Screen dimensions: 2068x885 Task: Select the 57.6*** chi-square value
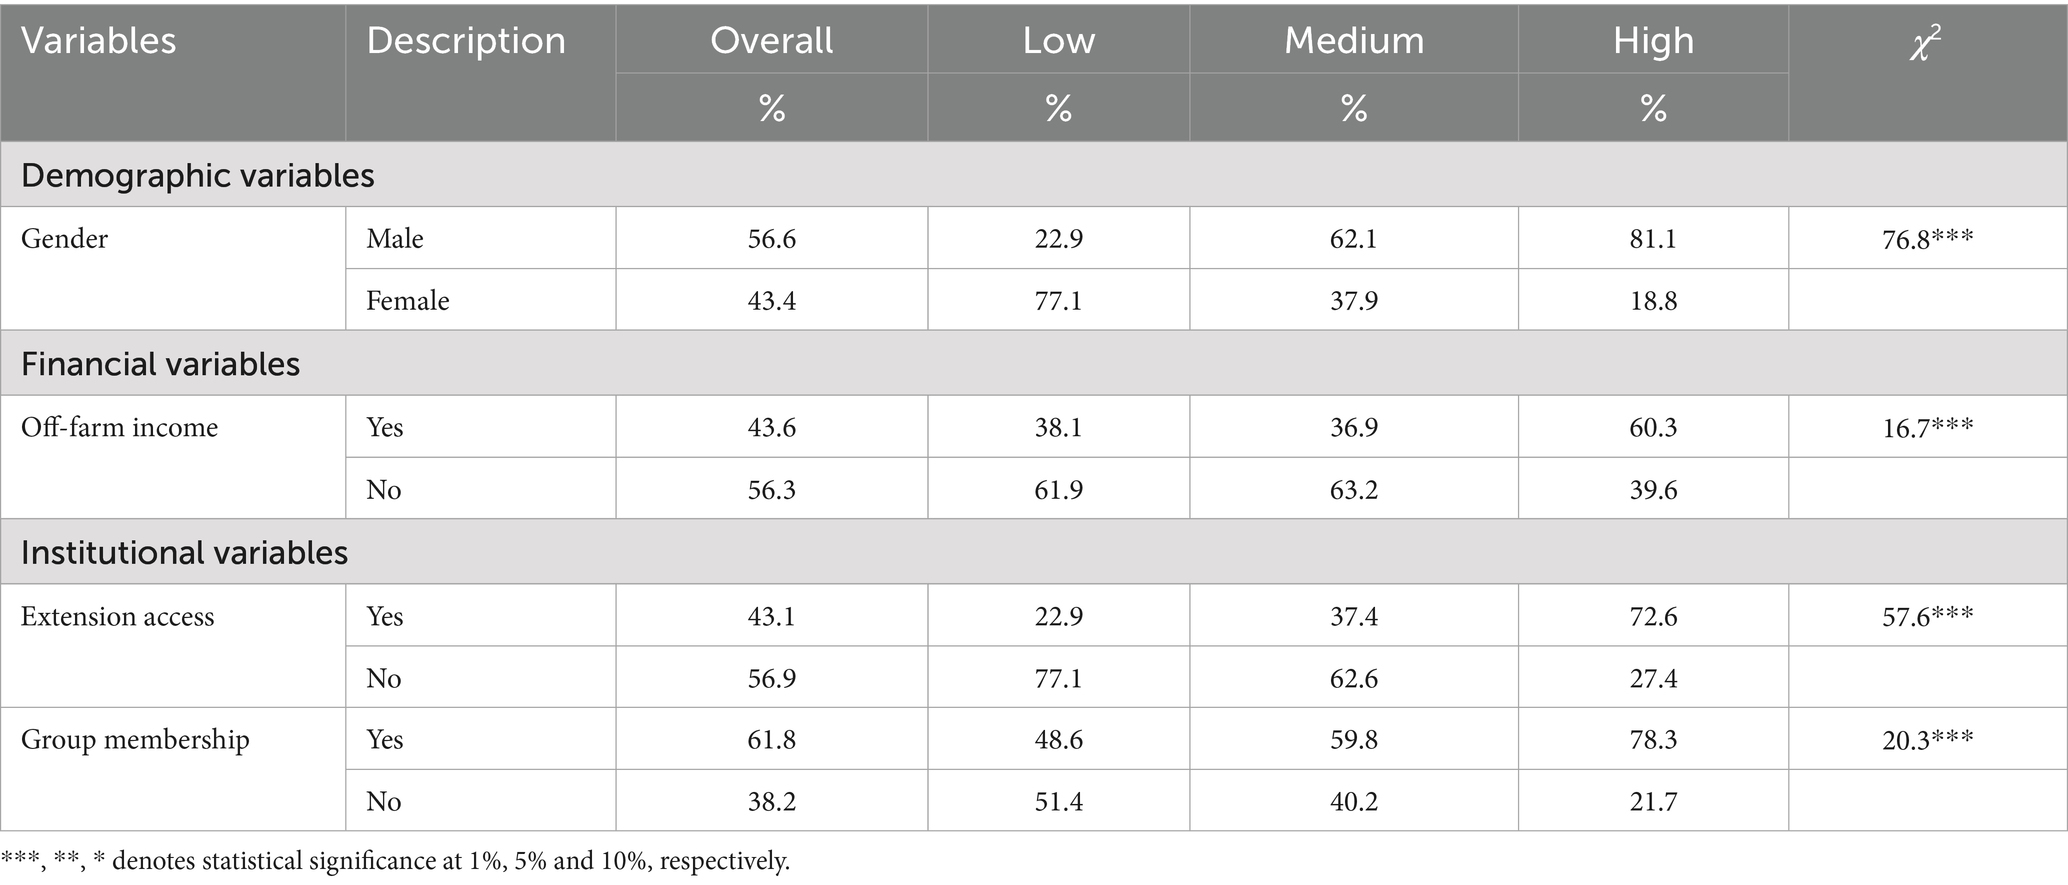coord(1927,617)
